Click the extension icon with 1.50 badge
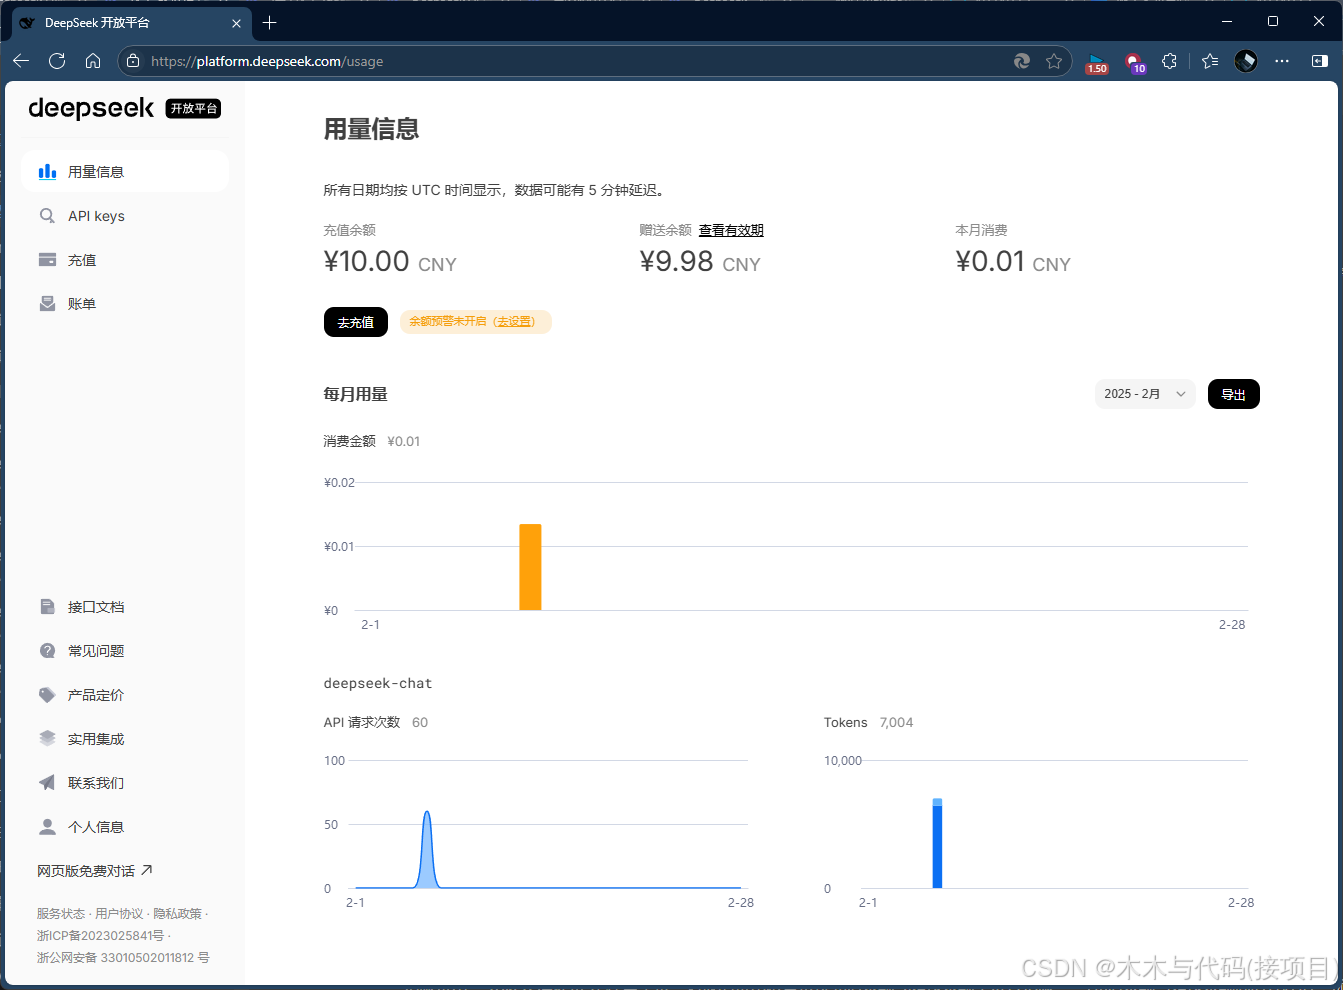Screen dimensions: 1343x990 [x=1097, y=63]
